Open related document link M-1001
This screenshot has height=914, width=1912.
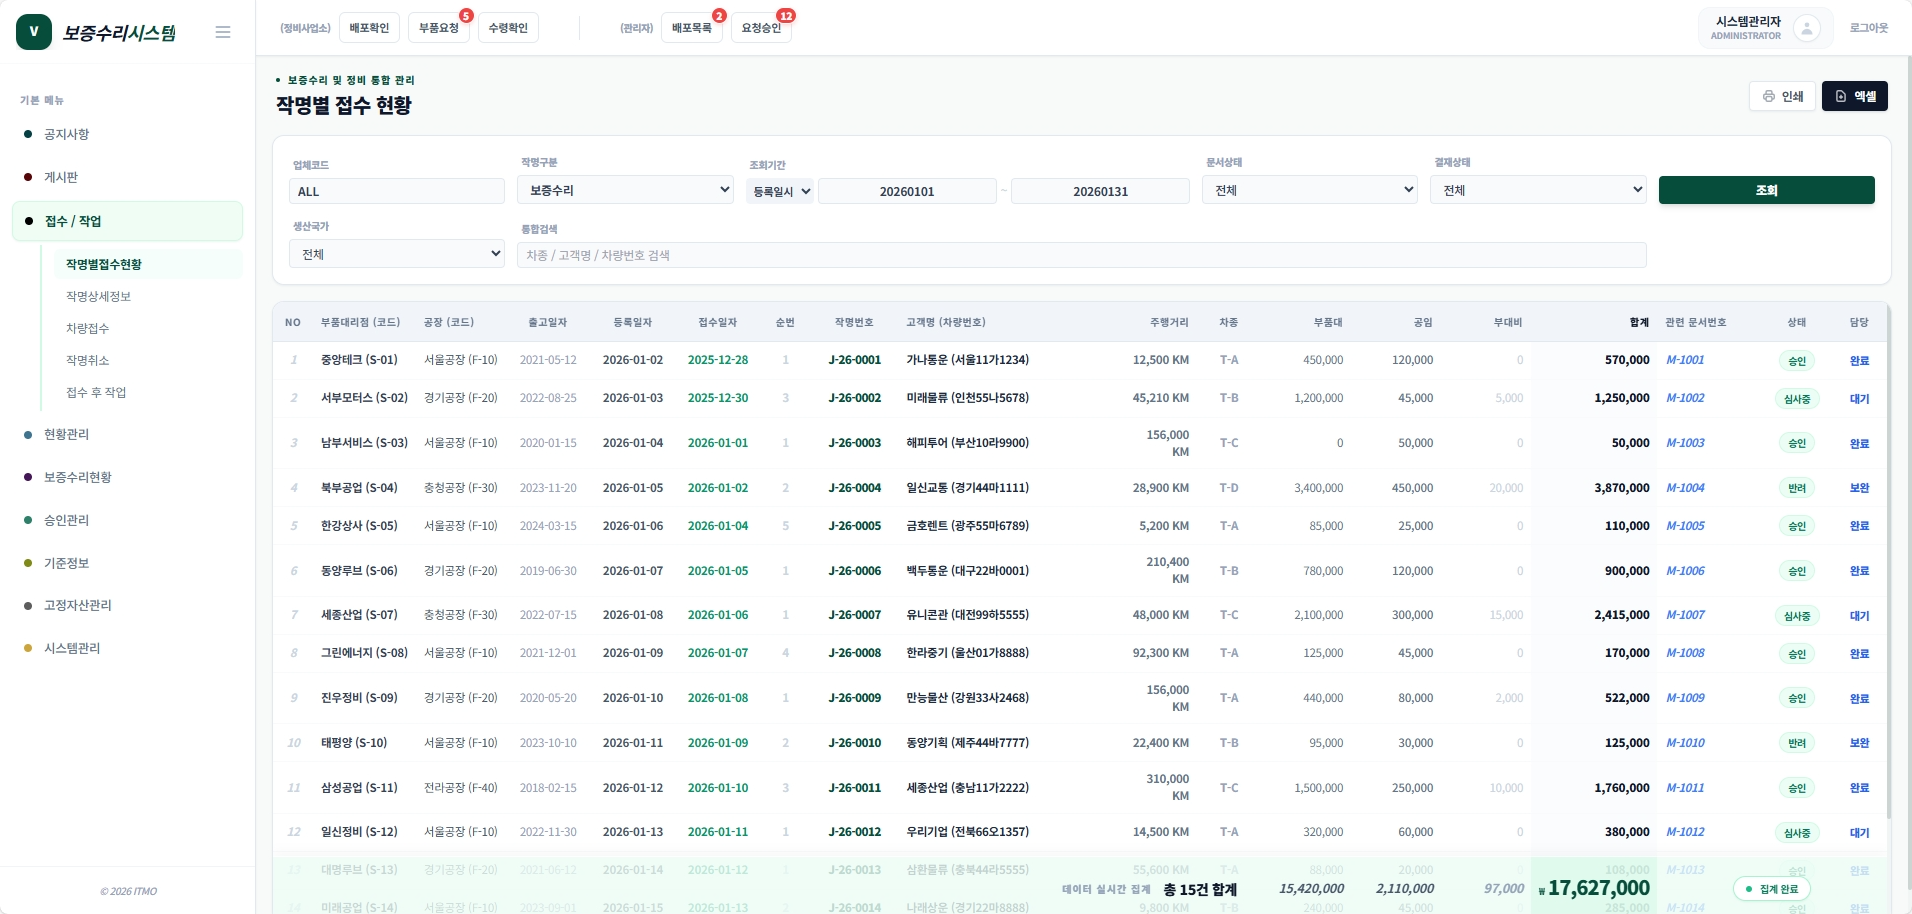pos(1685,360)
